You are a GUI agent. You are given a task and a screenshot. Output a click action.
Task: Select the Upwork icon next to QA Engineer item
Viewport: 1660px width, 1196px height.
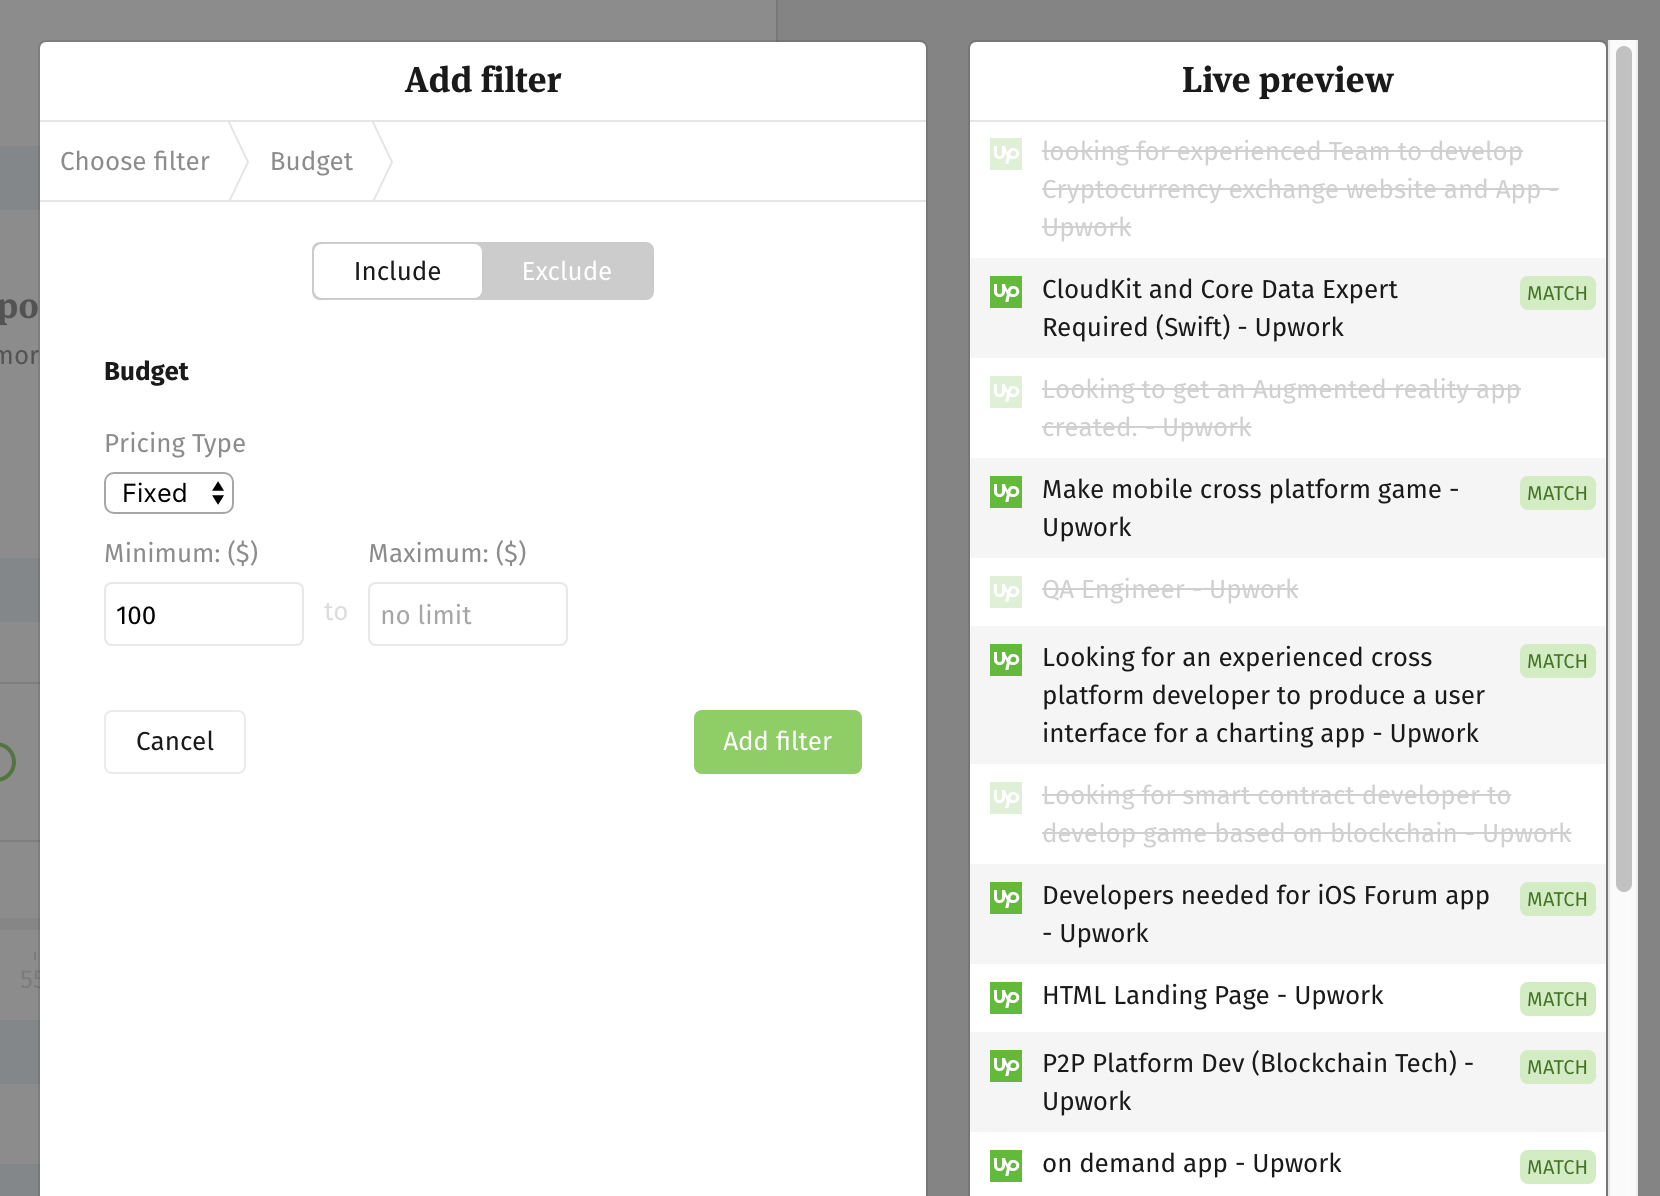pyautogui.click(x=1008, y=589)
